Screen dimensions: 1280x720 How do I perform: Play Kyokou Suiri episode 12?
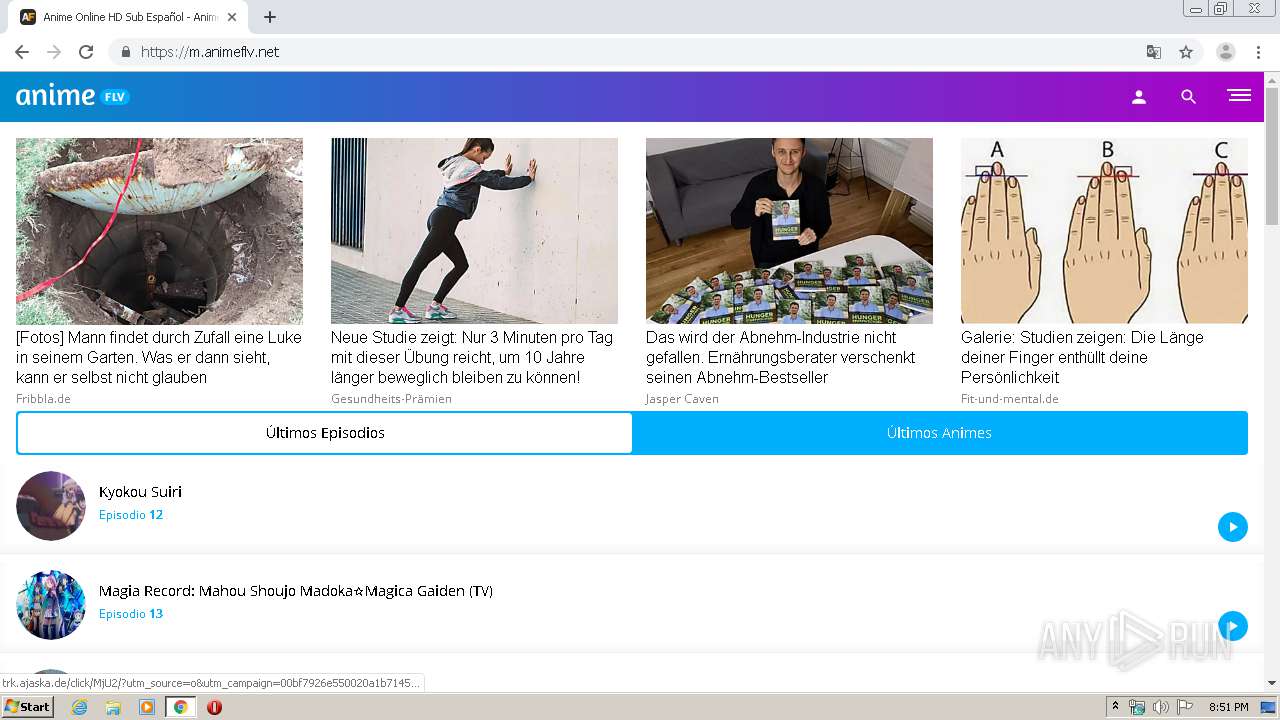(x=1232, y=527)
